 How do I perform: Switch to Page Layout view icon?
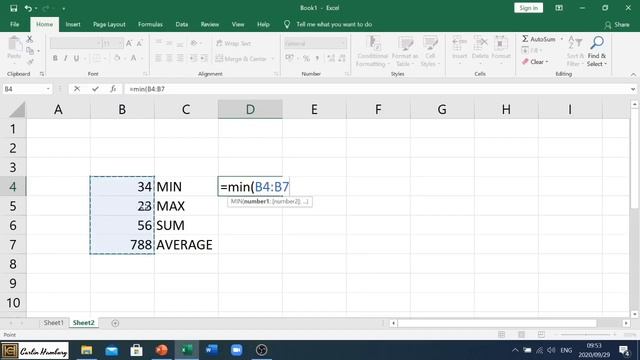(522, 335)
